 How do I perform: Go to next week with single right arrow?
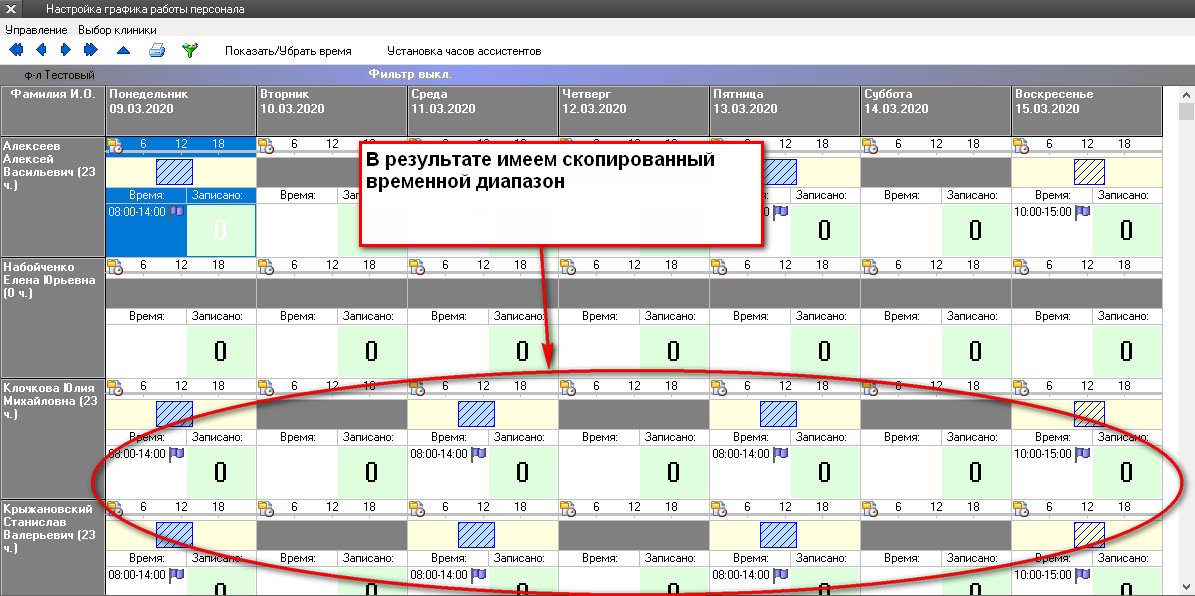(66, 50)
